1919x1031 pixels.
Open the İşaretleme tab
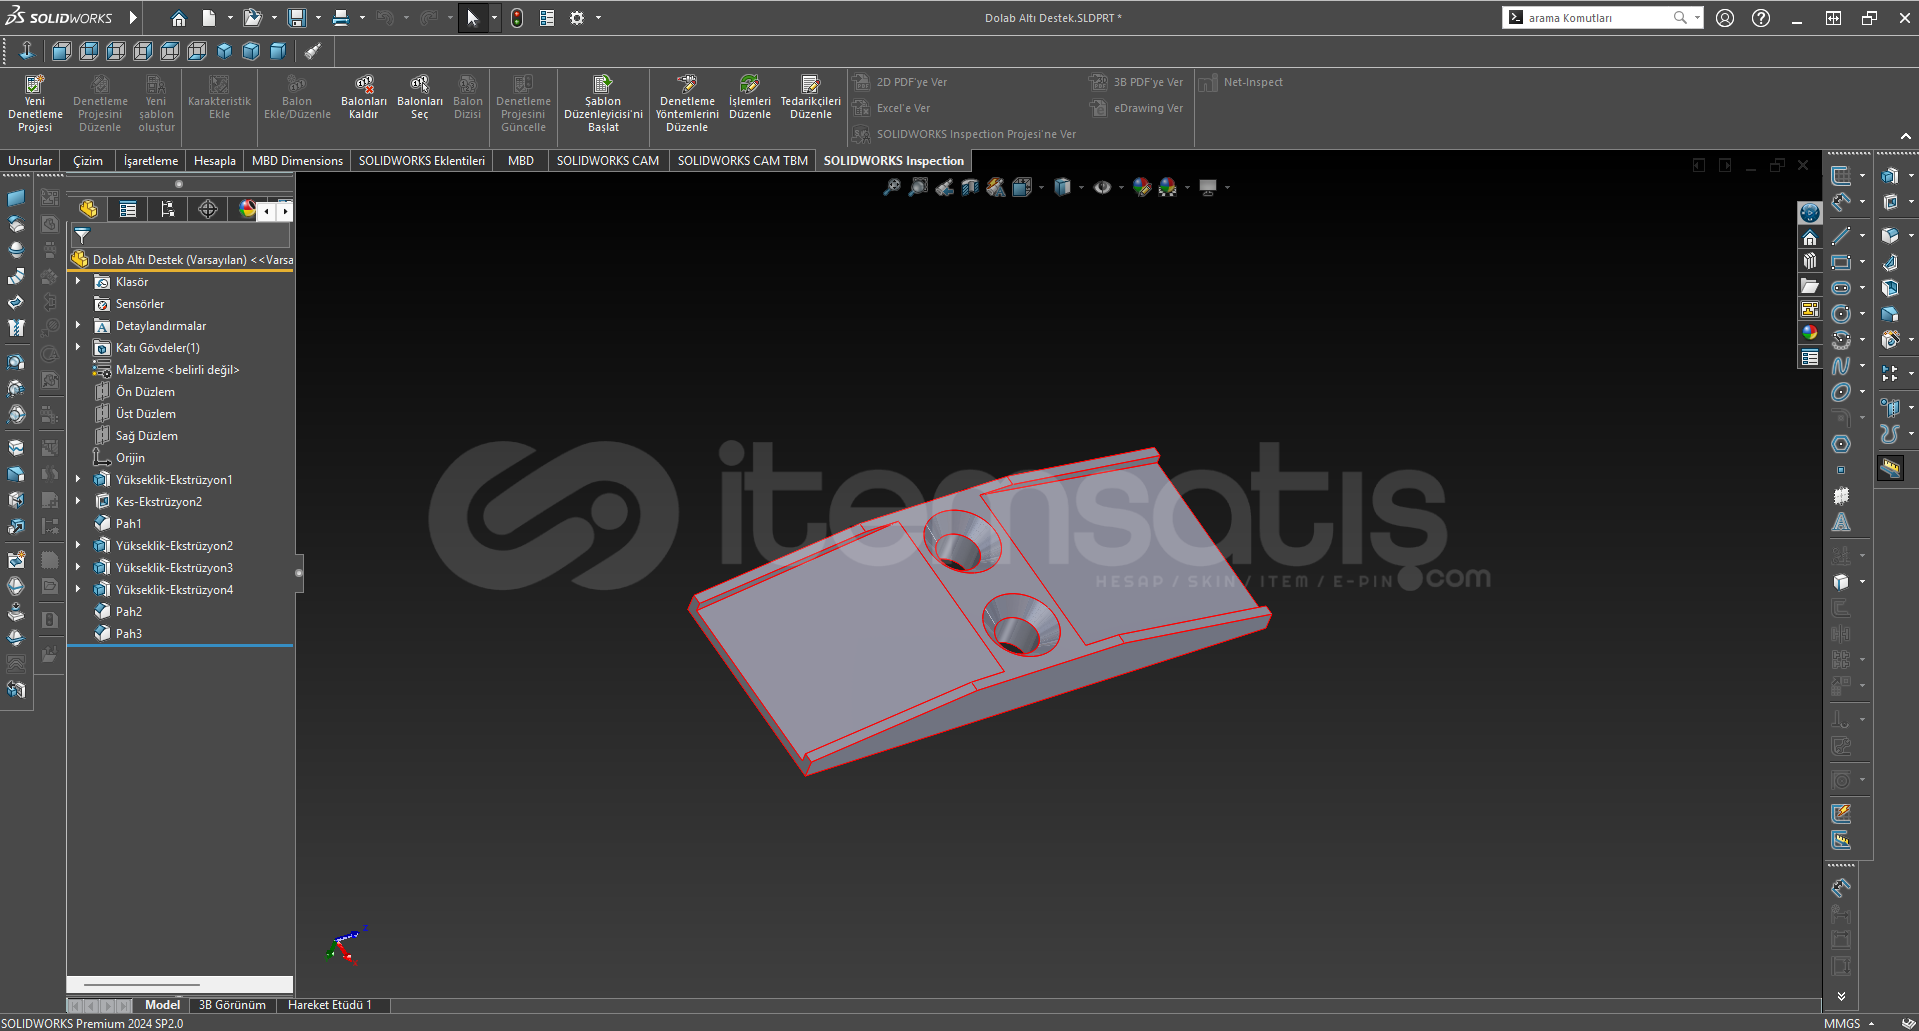(x=151, y=161)
